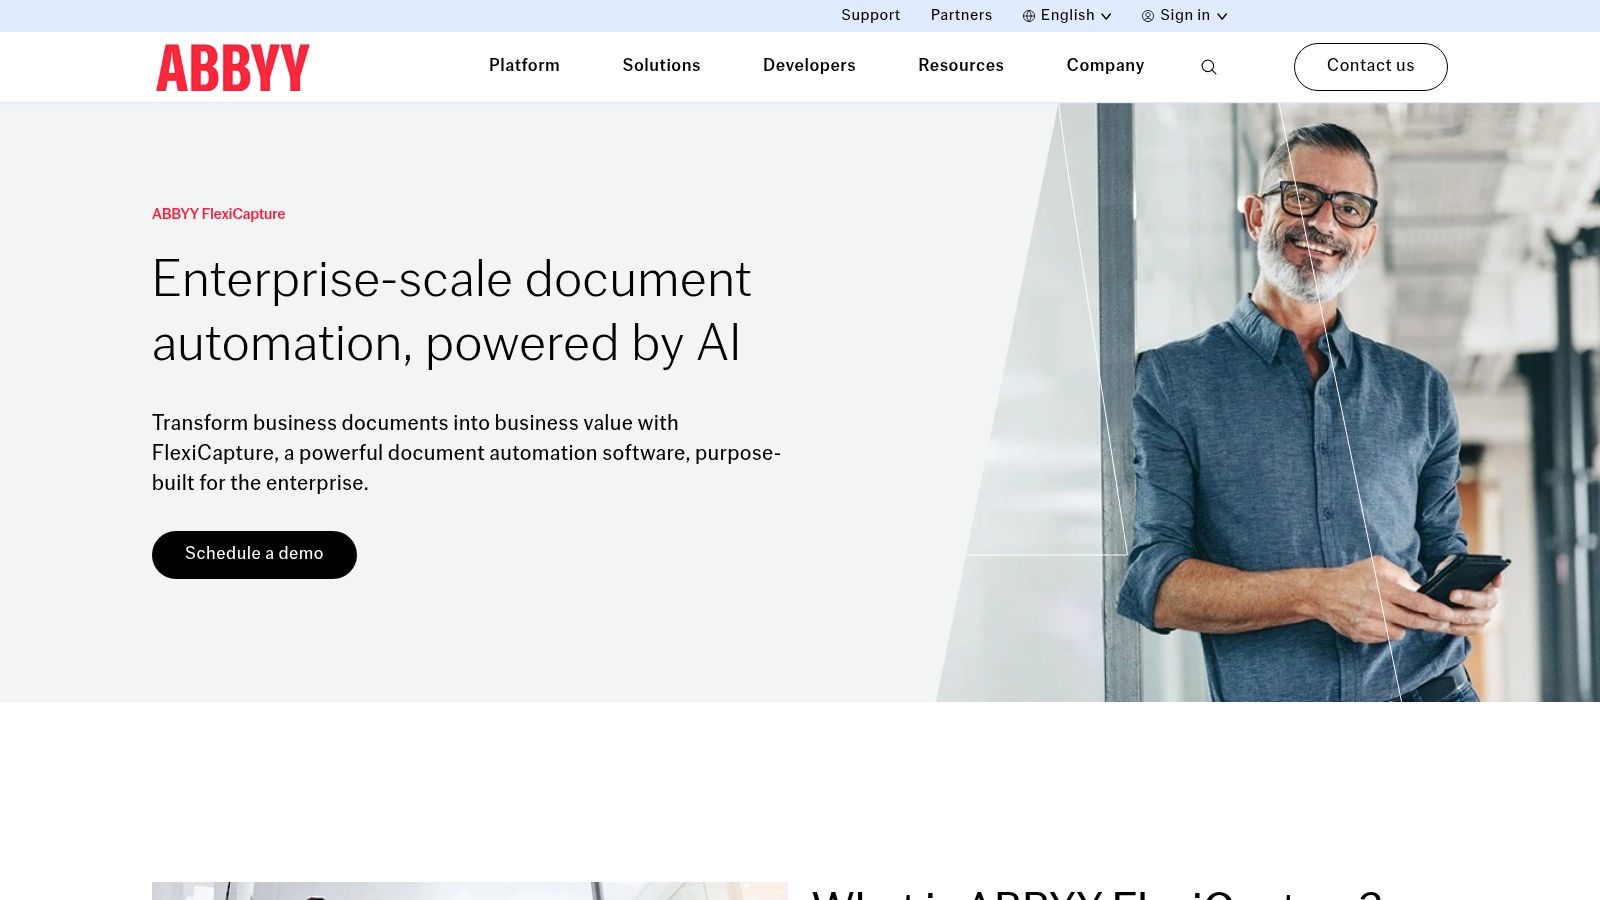Open the Platform menu
The height and width of the screenshot is (900, 1600).
tap(524, 65)
